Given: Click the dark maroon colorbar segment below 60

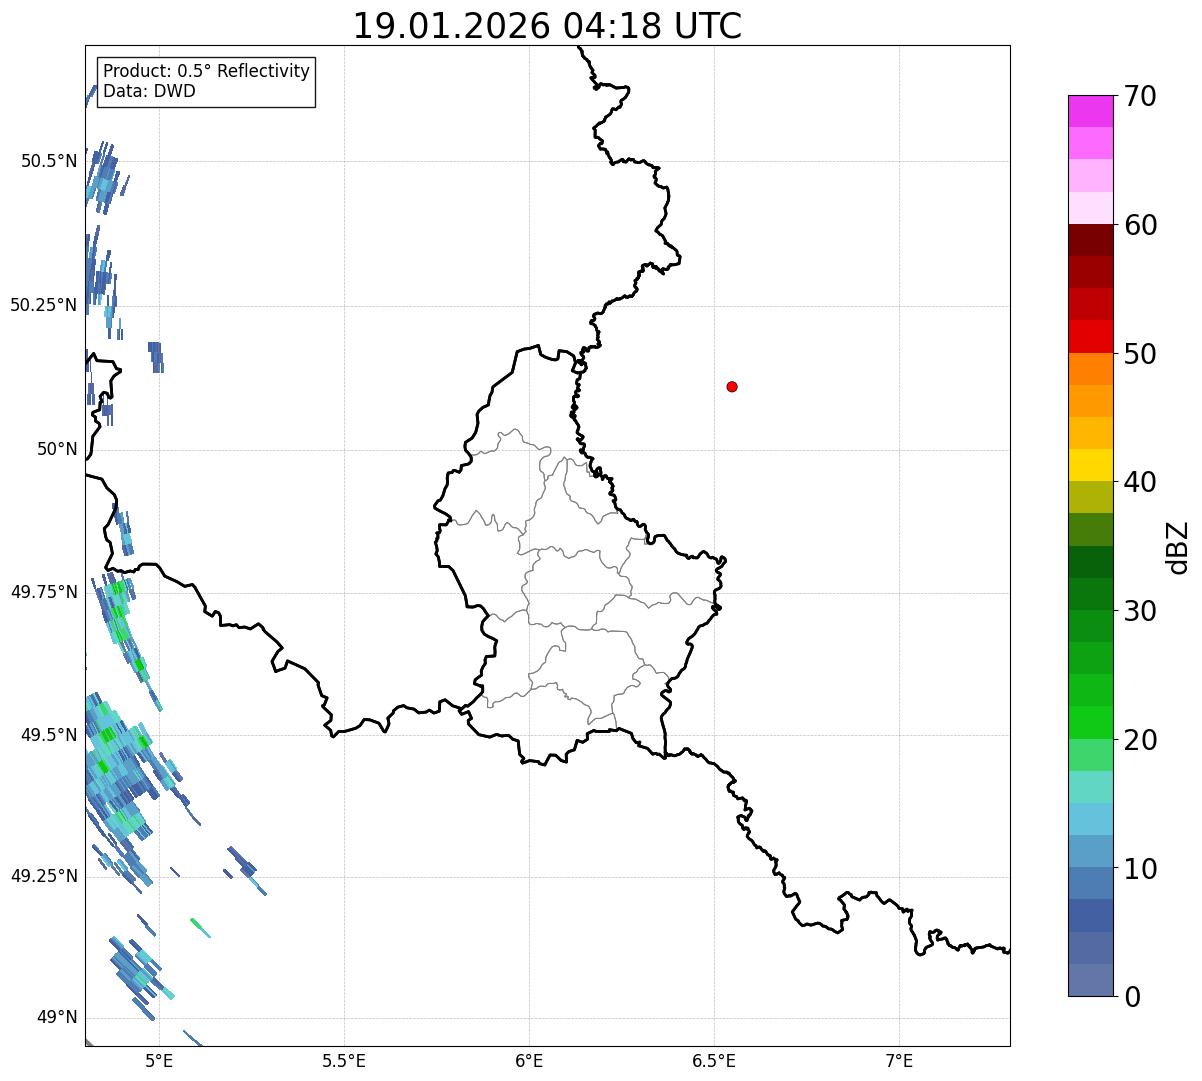Looking at the screenshot, I should point(1090,240).
